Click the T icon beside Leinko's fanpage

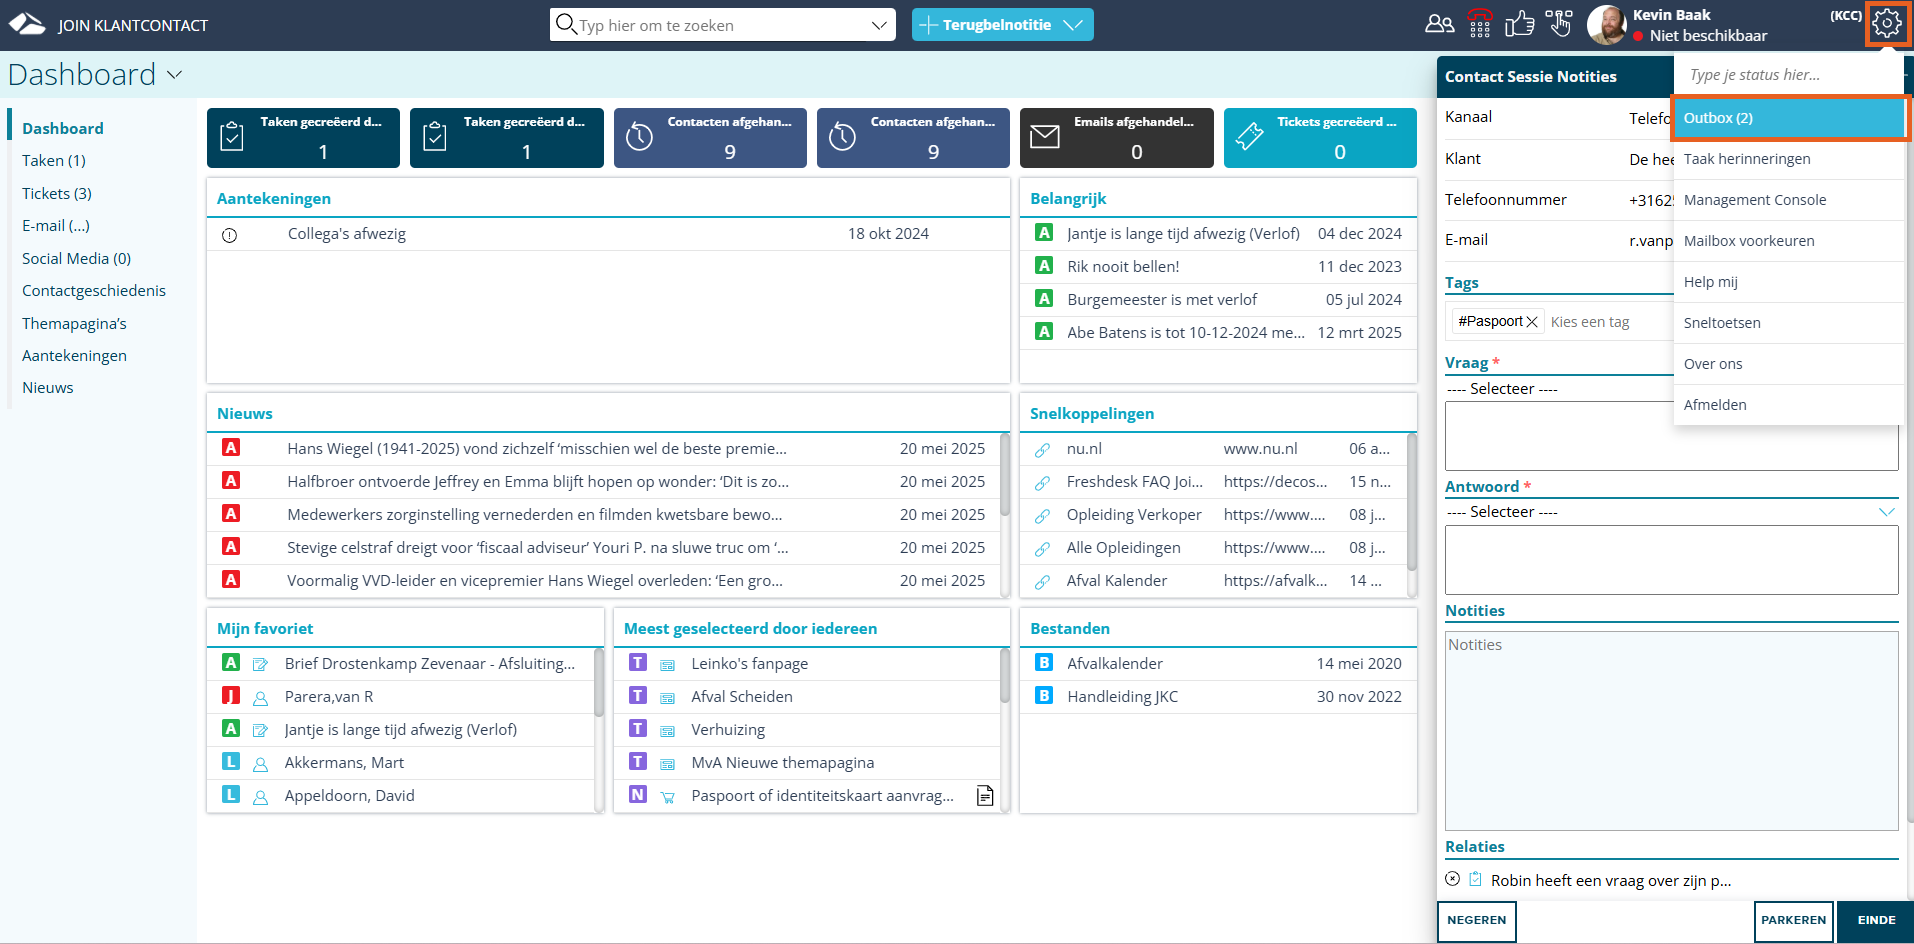[638, 663]
